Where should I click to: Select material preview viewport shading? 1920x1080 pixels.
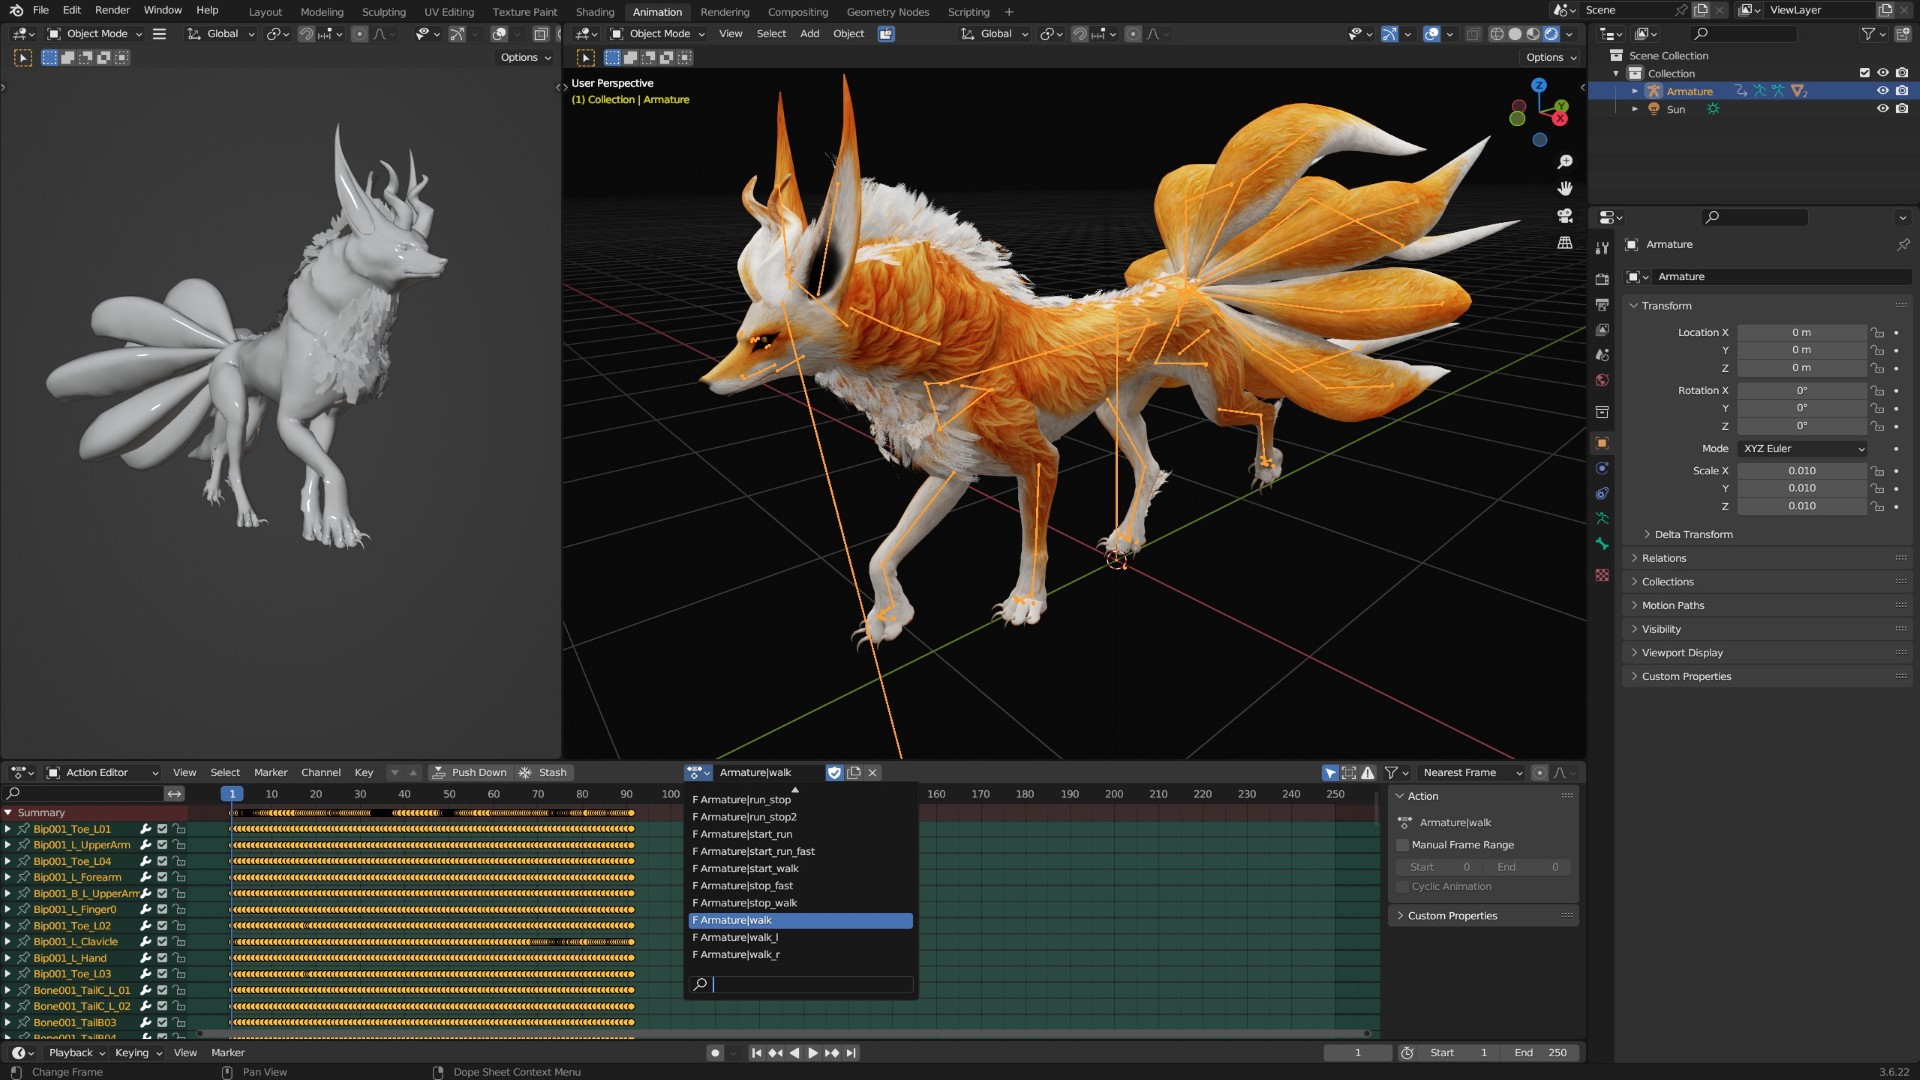(1533, 34)
